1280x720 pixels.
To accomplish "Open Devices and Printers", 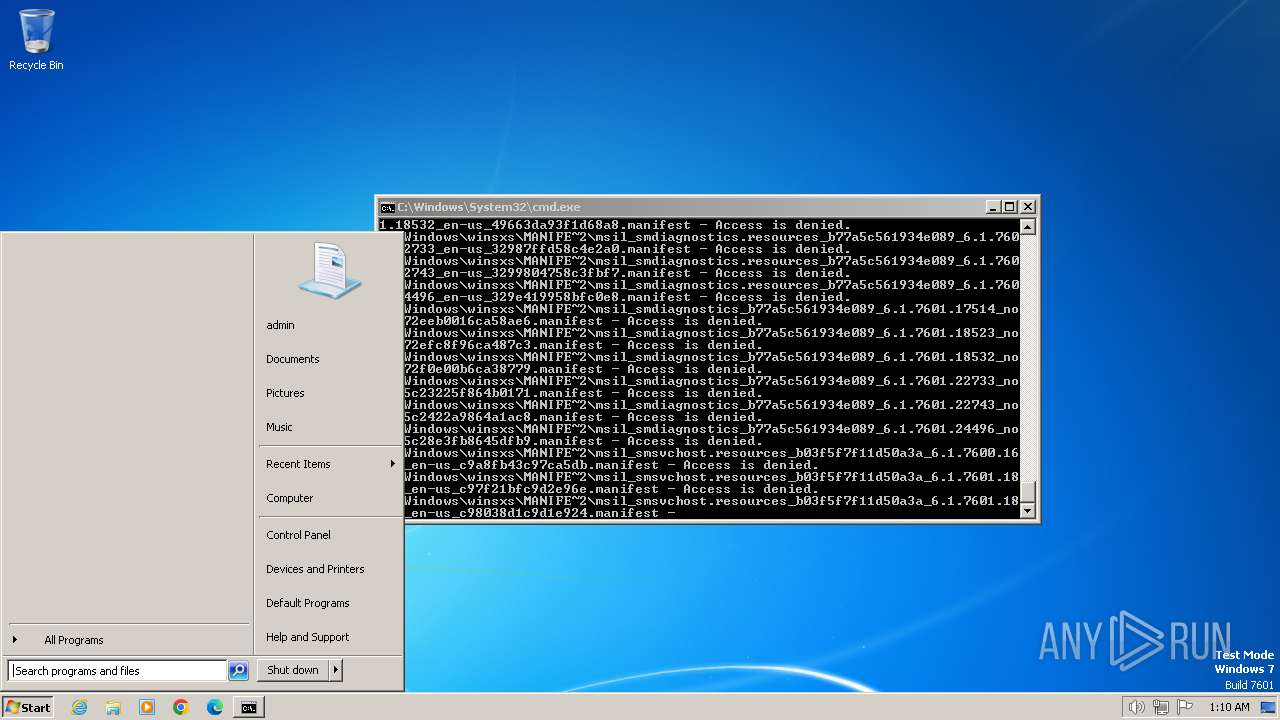I will tap(329, 569).
